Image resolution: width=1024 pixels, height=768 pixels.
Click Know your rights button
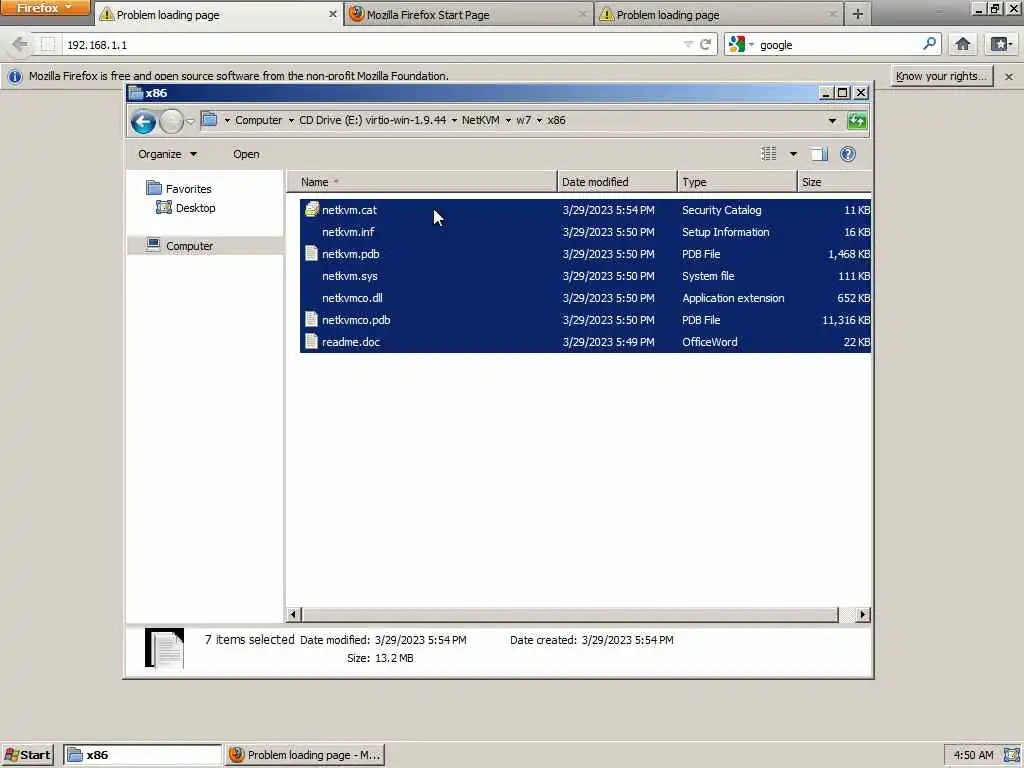(941, 76)
